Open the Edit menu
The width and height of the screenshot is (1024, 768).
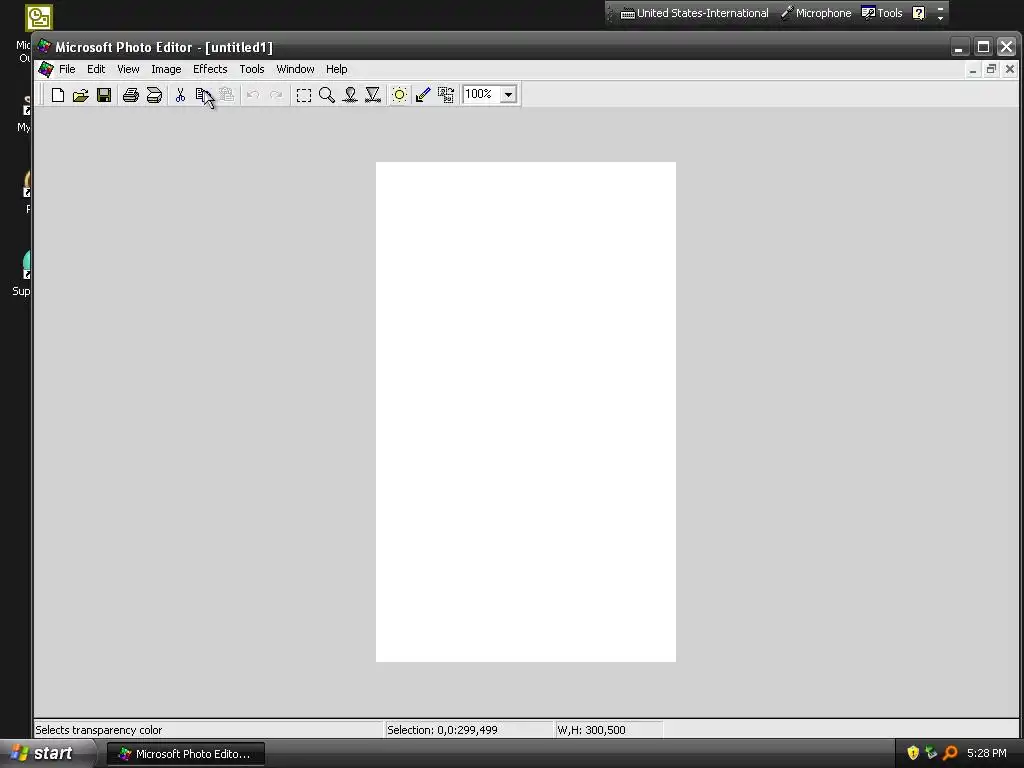96,69
